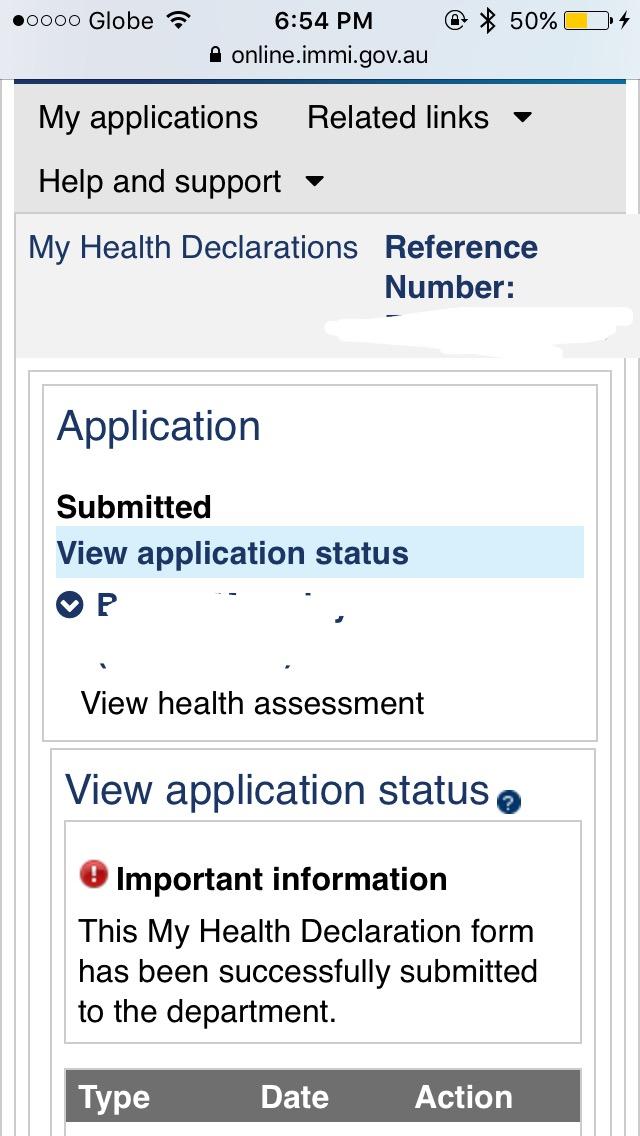Click the red Important information alert icon
This screenshot has width=640, height=1136.
pos(93,874)
